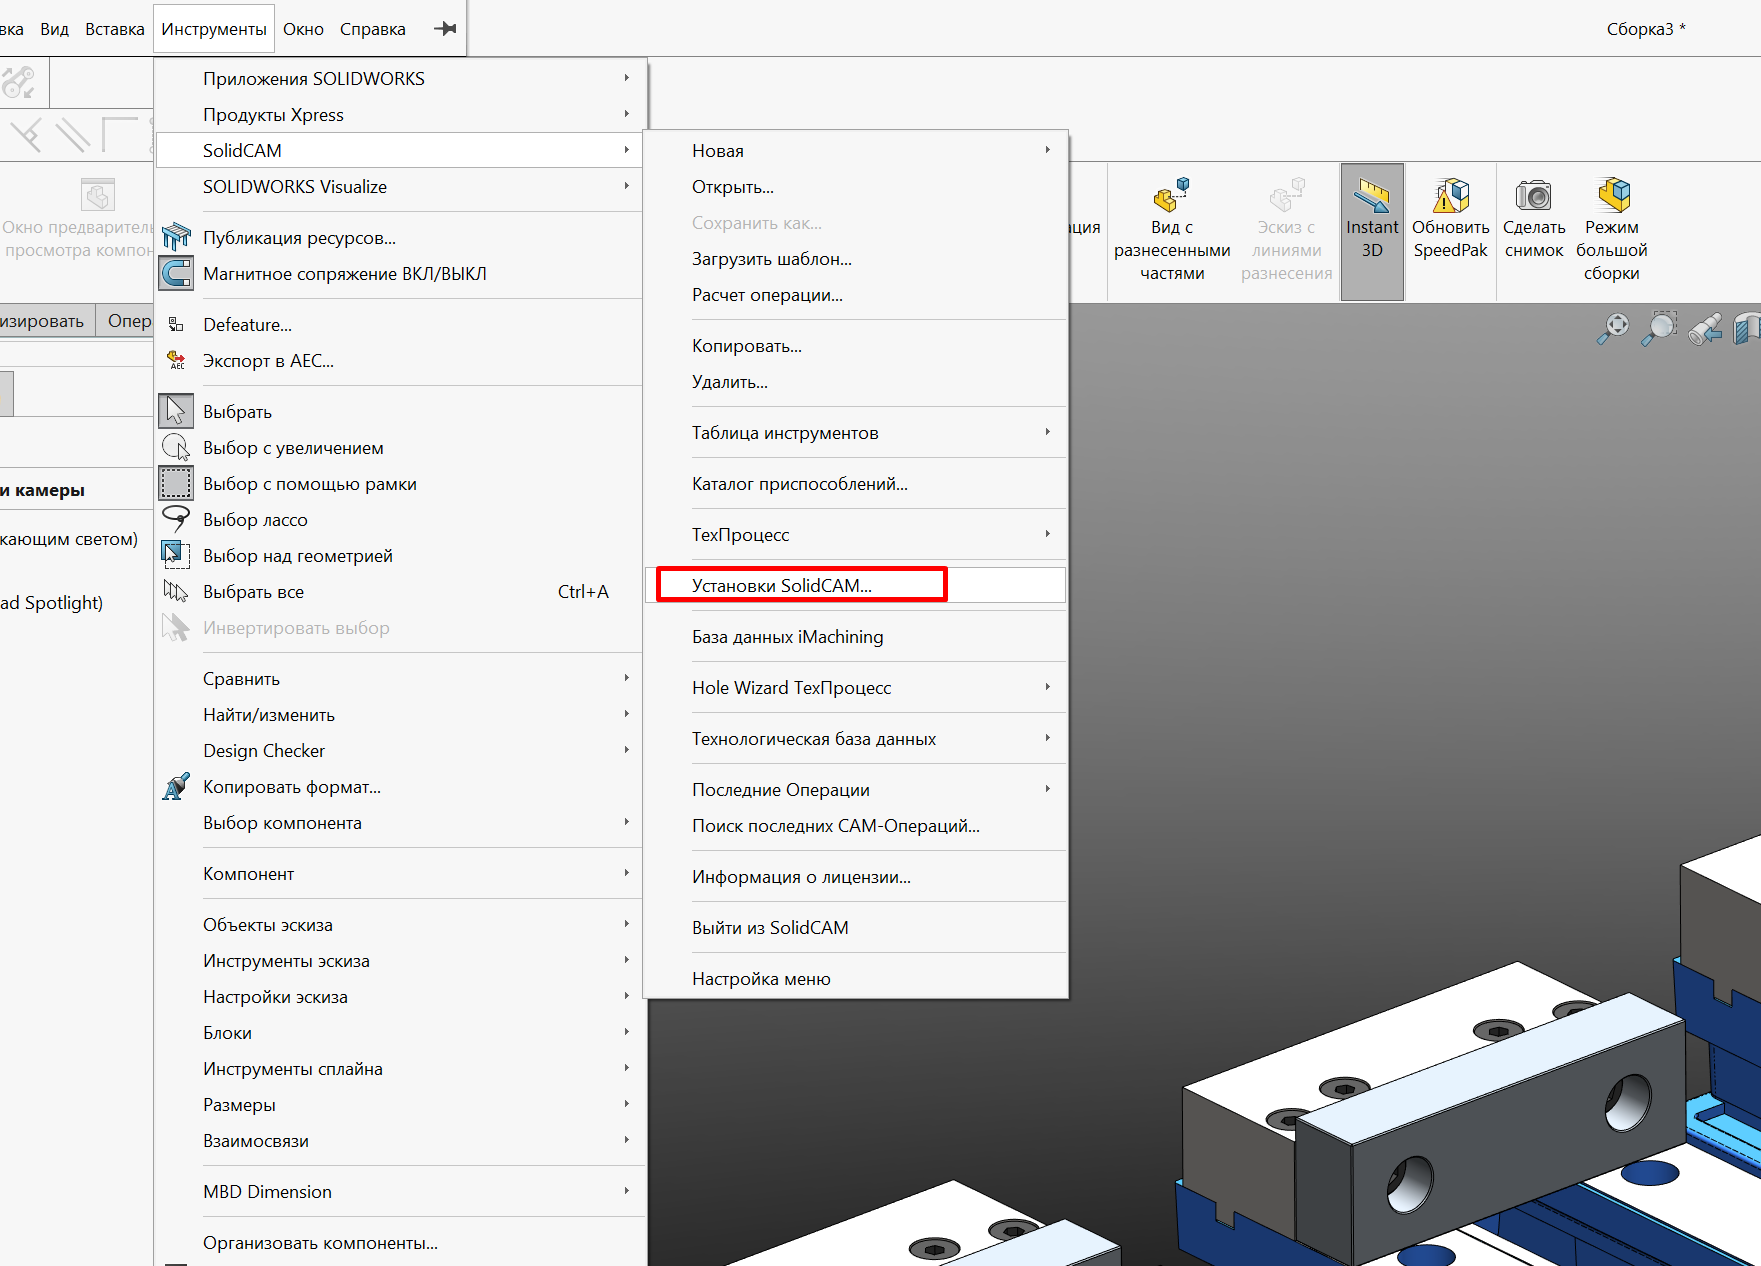Open Информация о лицензии...
Viewport: 1761px width, 1266px height.
click(x=856, y=877)
